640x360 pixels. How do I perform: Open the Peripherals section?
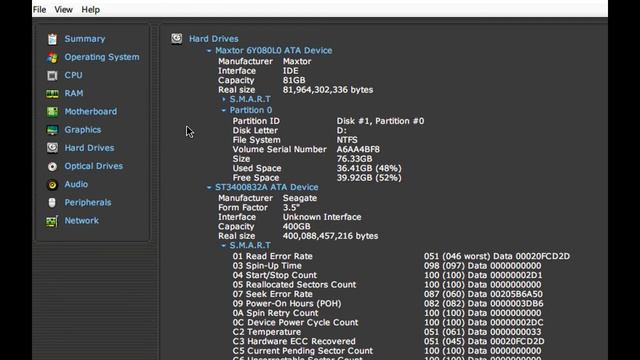(x=88, y=202)
